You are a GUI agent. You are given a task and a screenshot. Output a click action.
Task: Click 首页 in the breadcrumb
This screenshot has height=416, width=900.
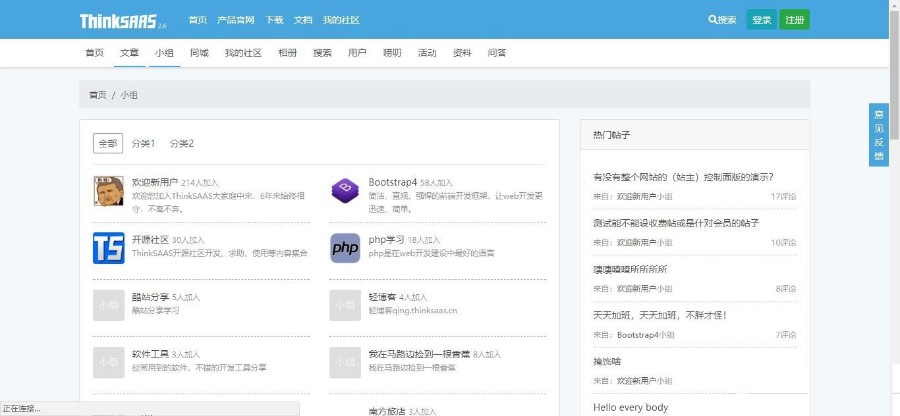(98, 95)
